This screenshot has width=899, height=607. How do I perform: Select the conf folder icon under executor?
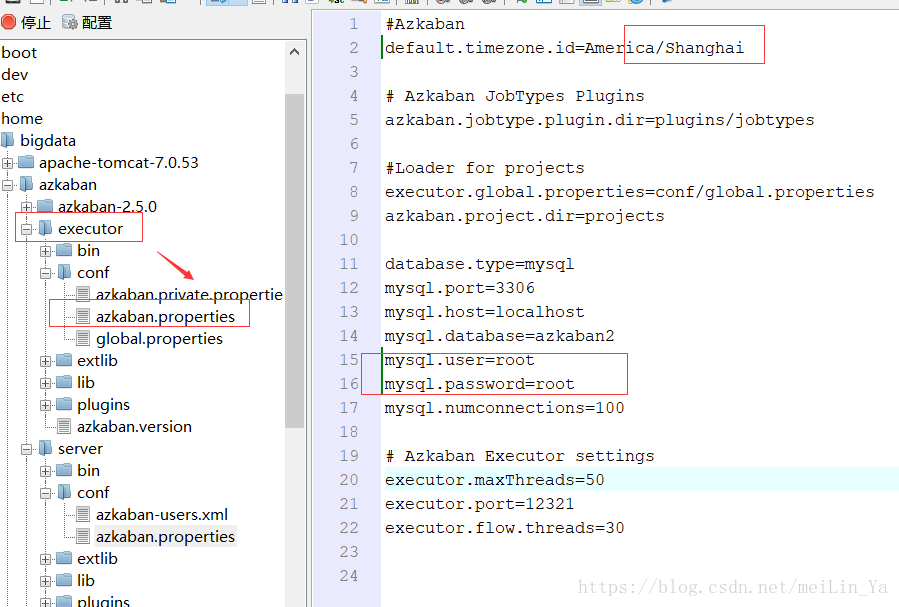click(x=64, y=272)
